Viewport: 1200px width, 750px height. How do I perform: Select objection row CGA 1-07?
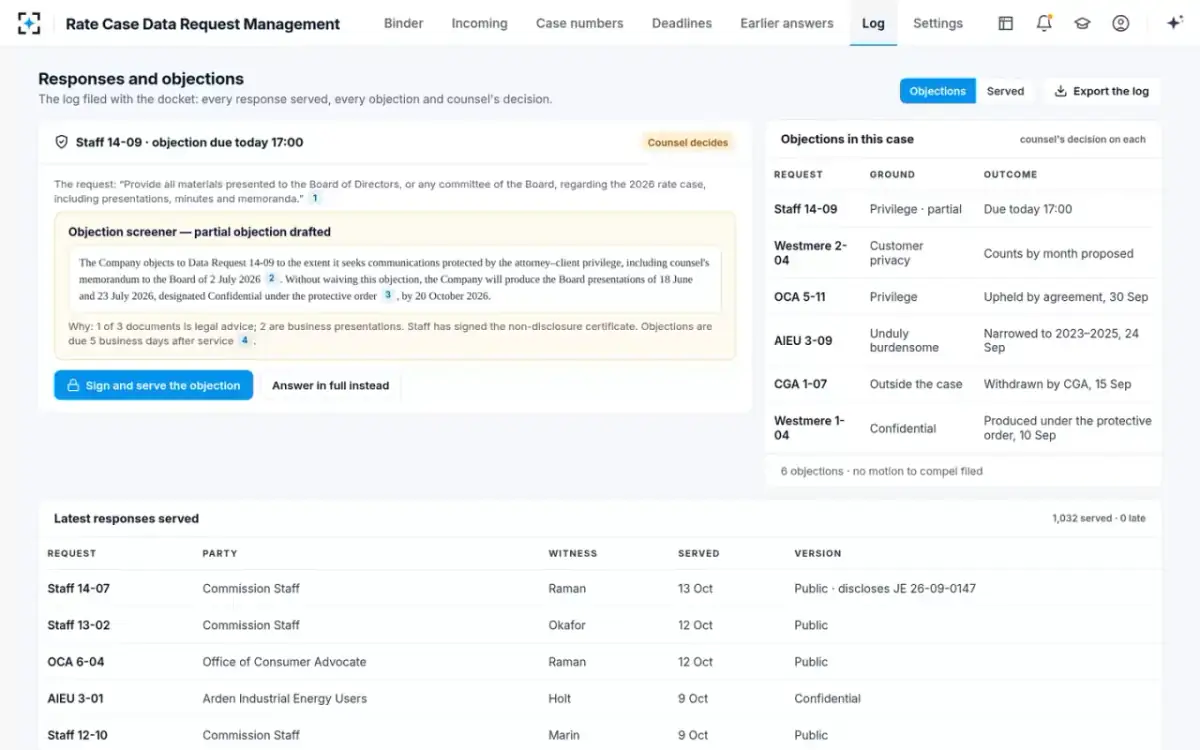click(x=964, y=384)
